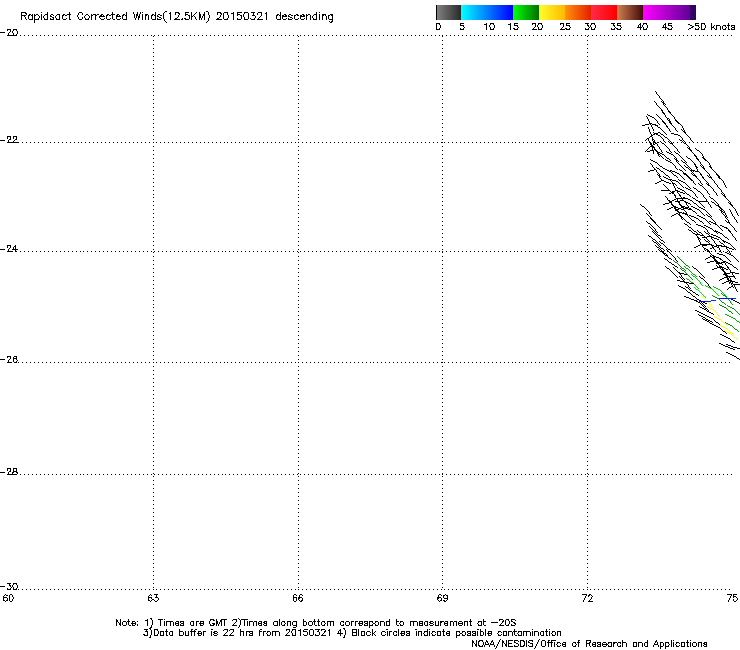Click the magenta-purple 40-50 knots color segment
Screen dimensions: 740x650
669,12
